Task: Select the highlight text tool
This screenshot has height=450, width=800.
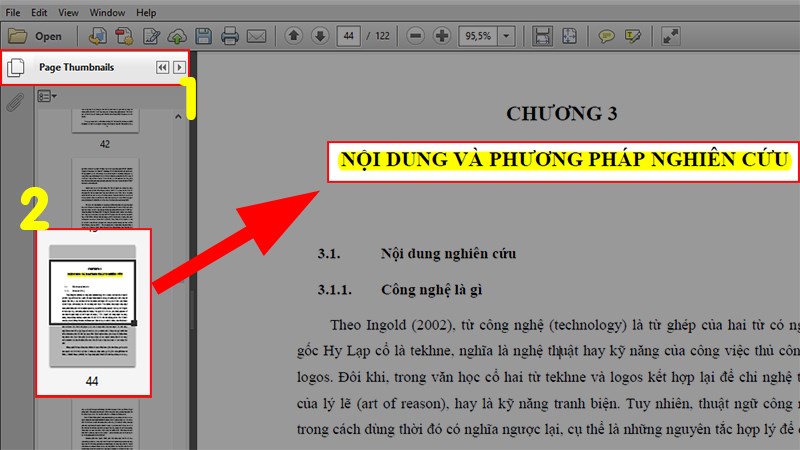Action: click(x=633, y=36)
